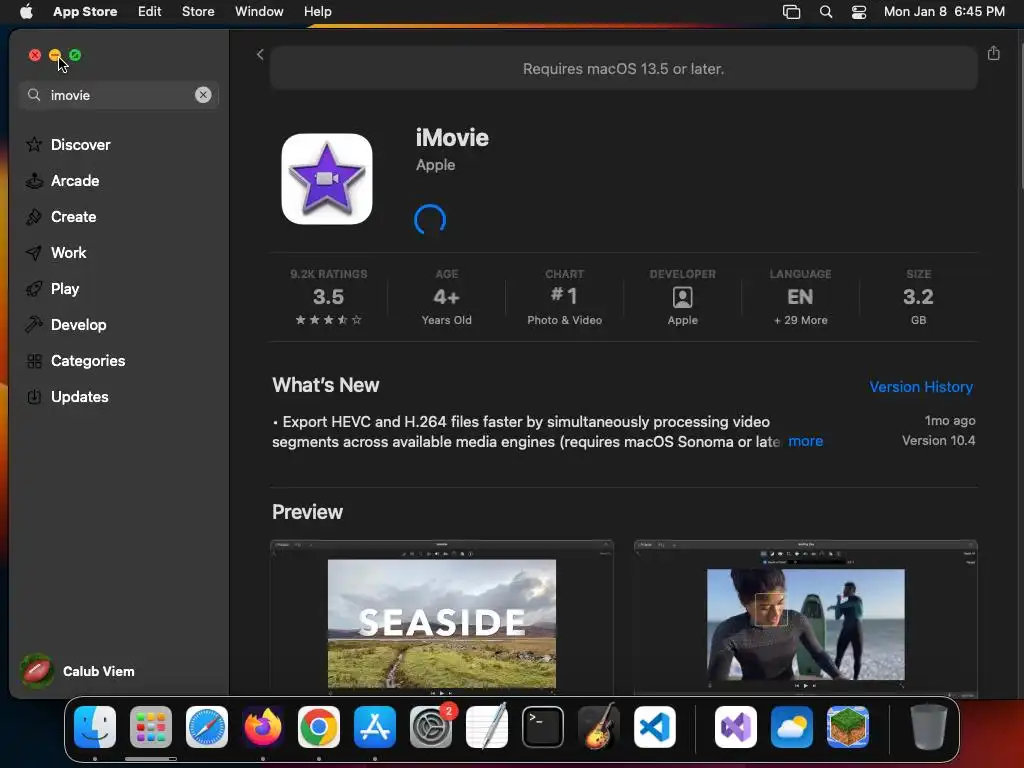Open the Store menu
The height and width of the screenshot is (768, 1024).
tap(198, 11)
